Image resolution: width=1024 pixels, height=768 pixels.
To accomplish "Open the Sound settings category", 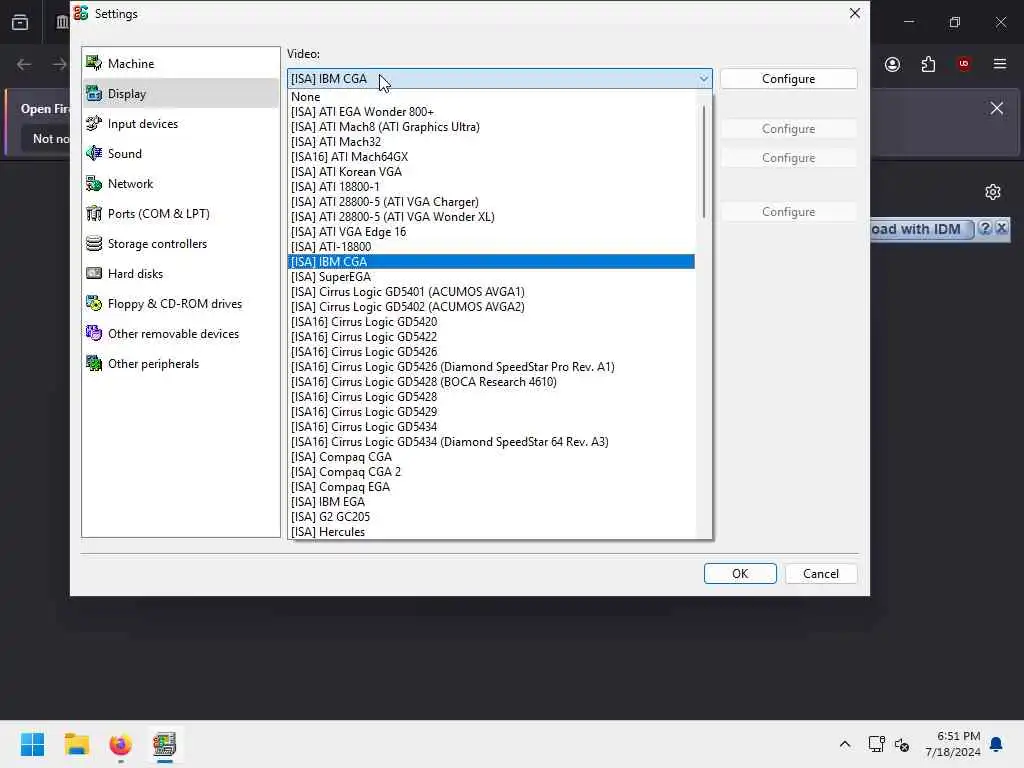I will (181, 153).
